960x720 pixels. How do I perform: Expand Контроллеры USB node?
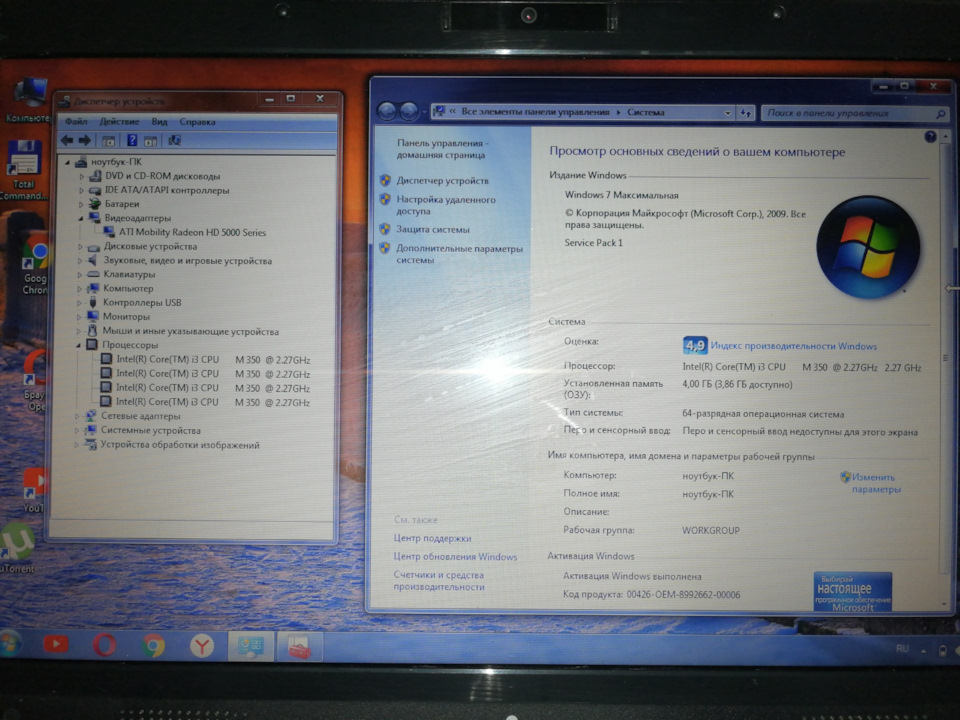tap(79, 303)
